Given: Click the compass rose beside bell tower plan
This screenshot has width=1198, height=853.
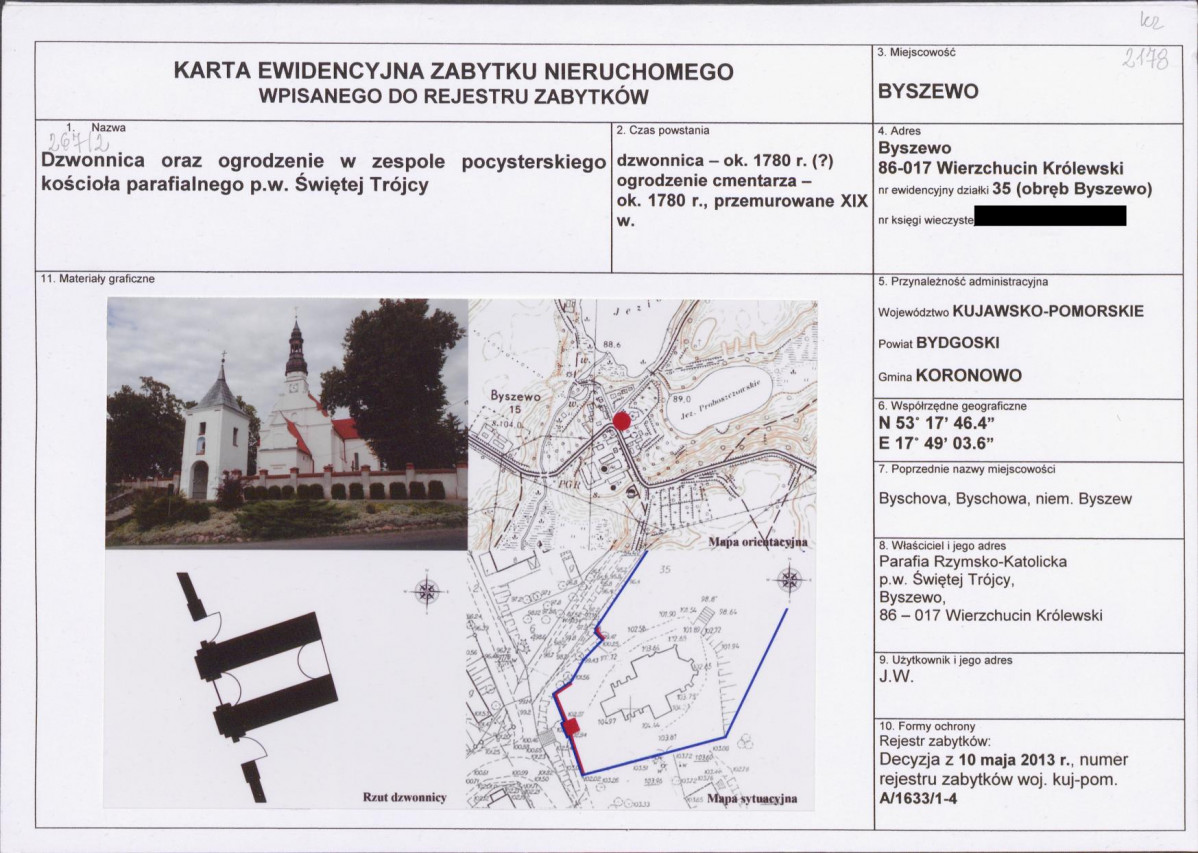Looking at the screenshot, I should click(426, 590).
